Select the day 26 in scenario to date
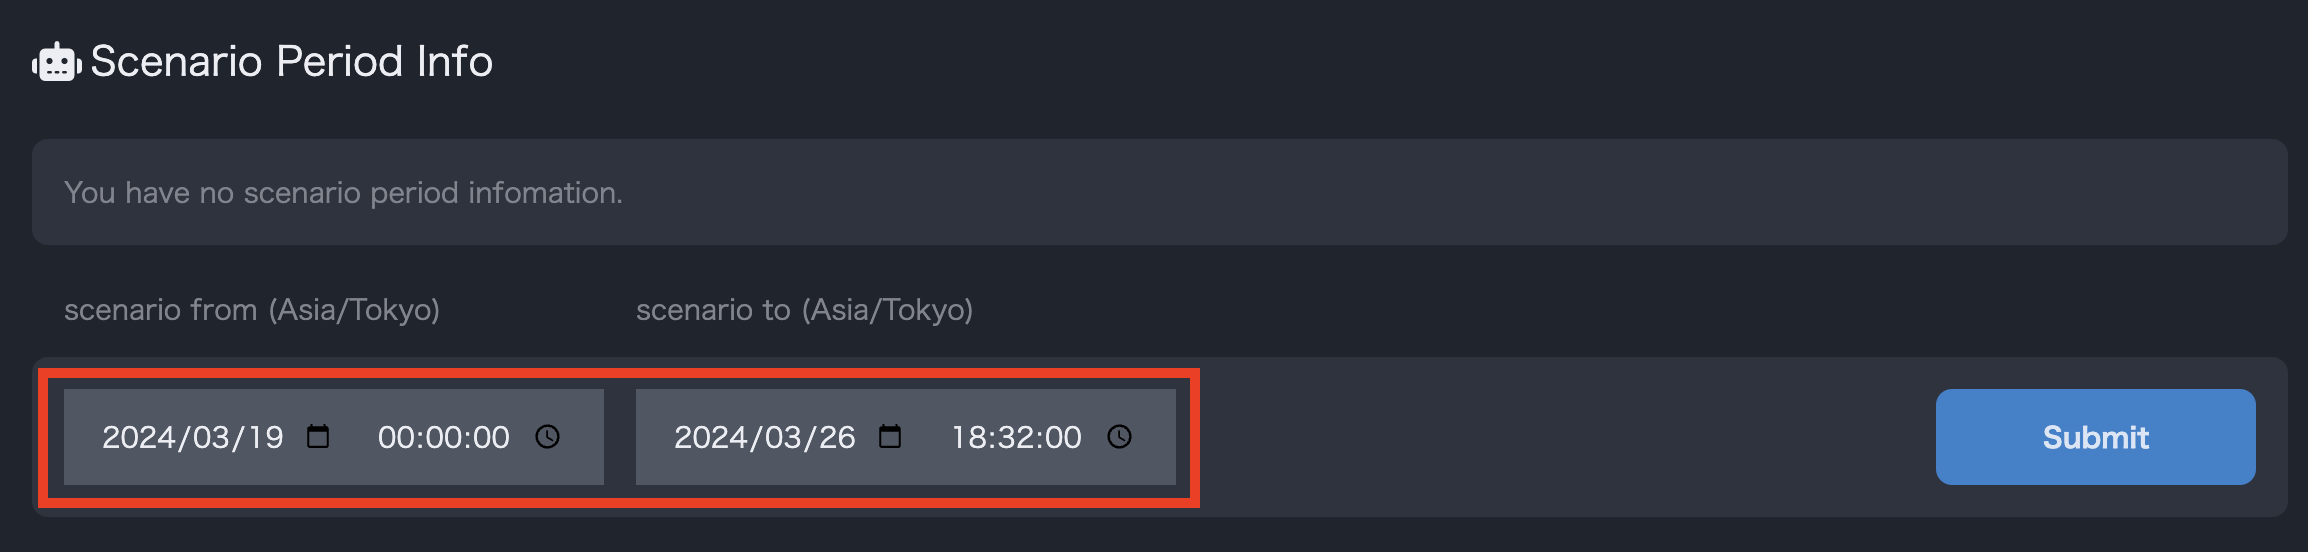 pyautogui.click(x=837, y=437)
